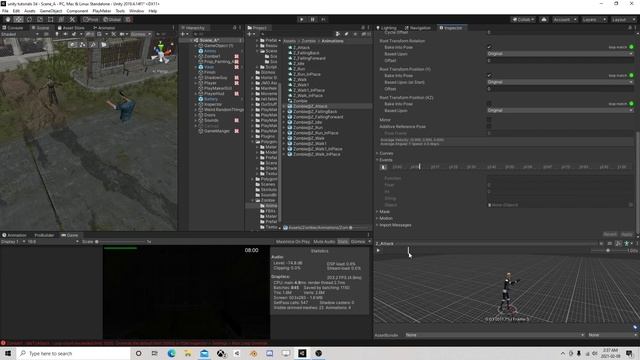
Task: Select Zombie@Z_FallingBack asset in Project
Action: (x=315, y=111)
